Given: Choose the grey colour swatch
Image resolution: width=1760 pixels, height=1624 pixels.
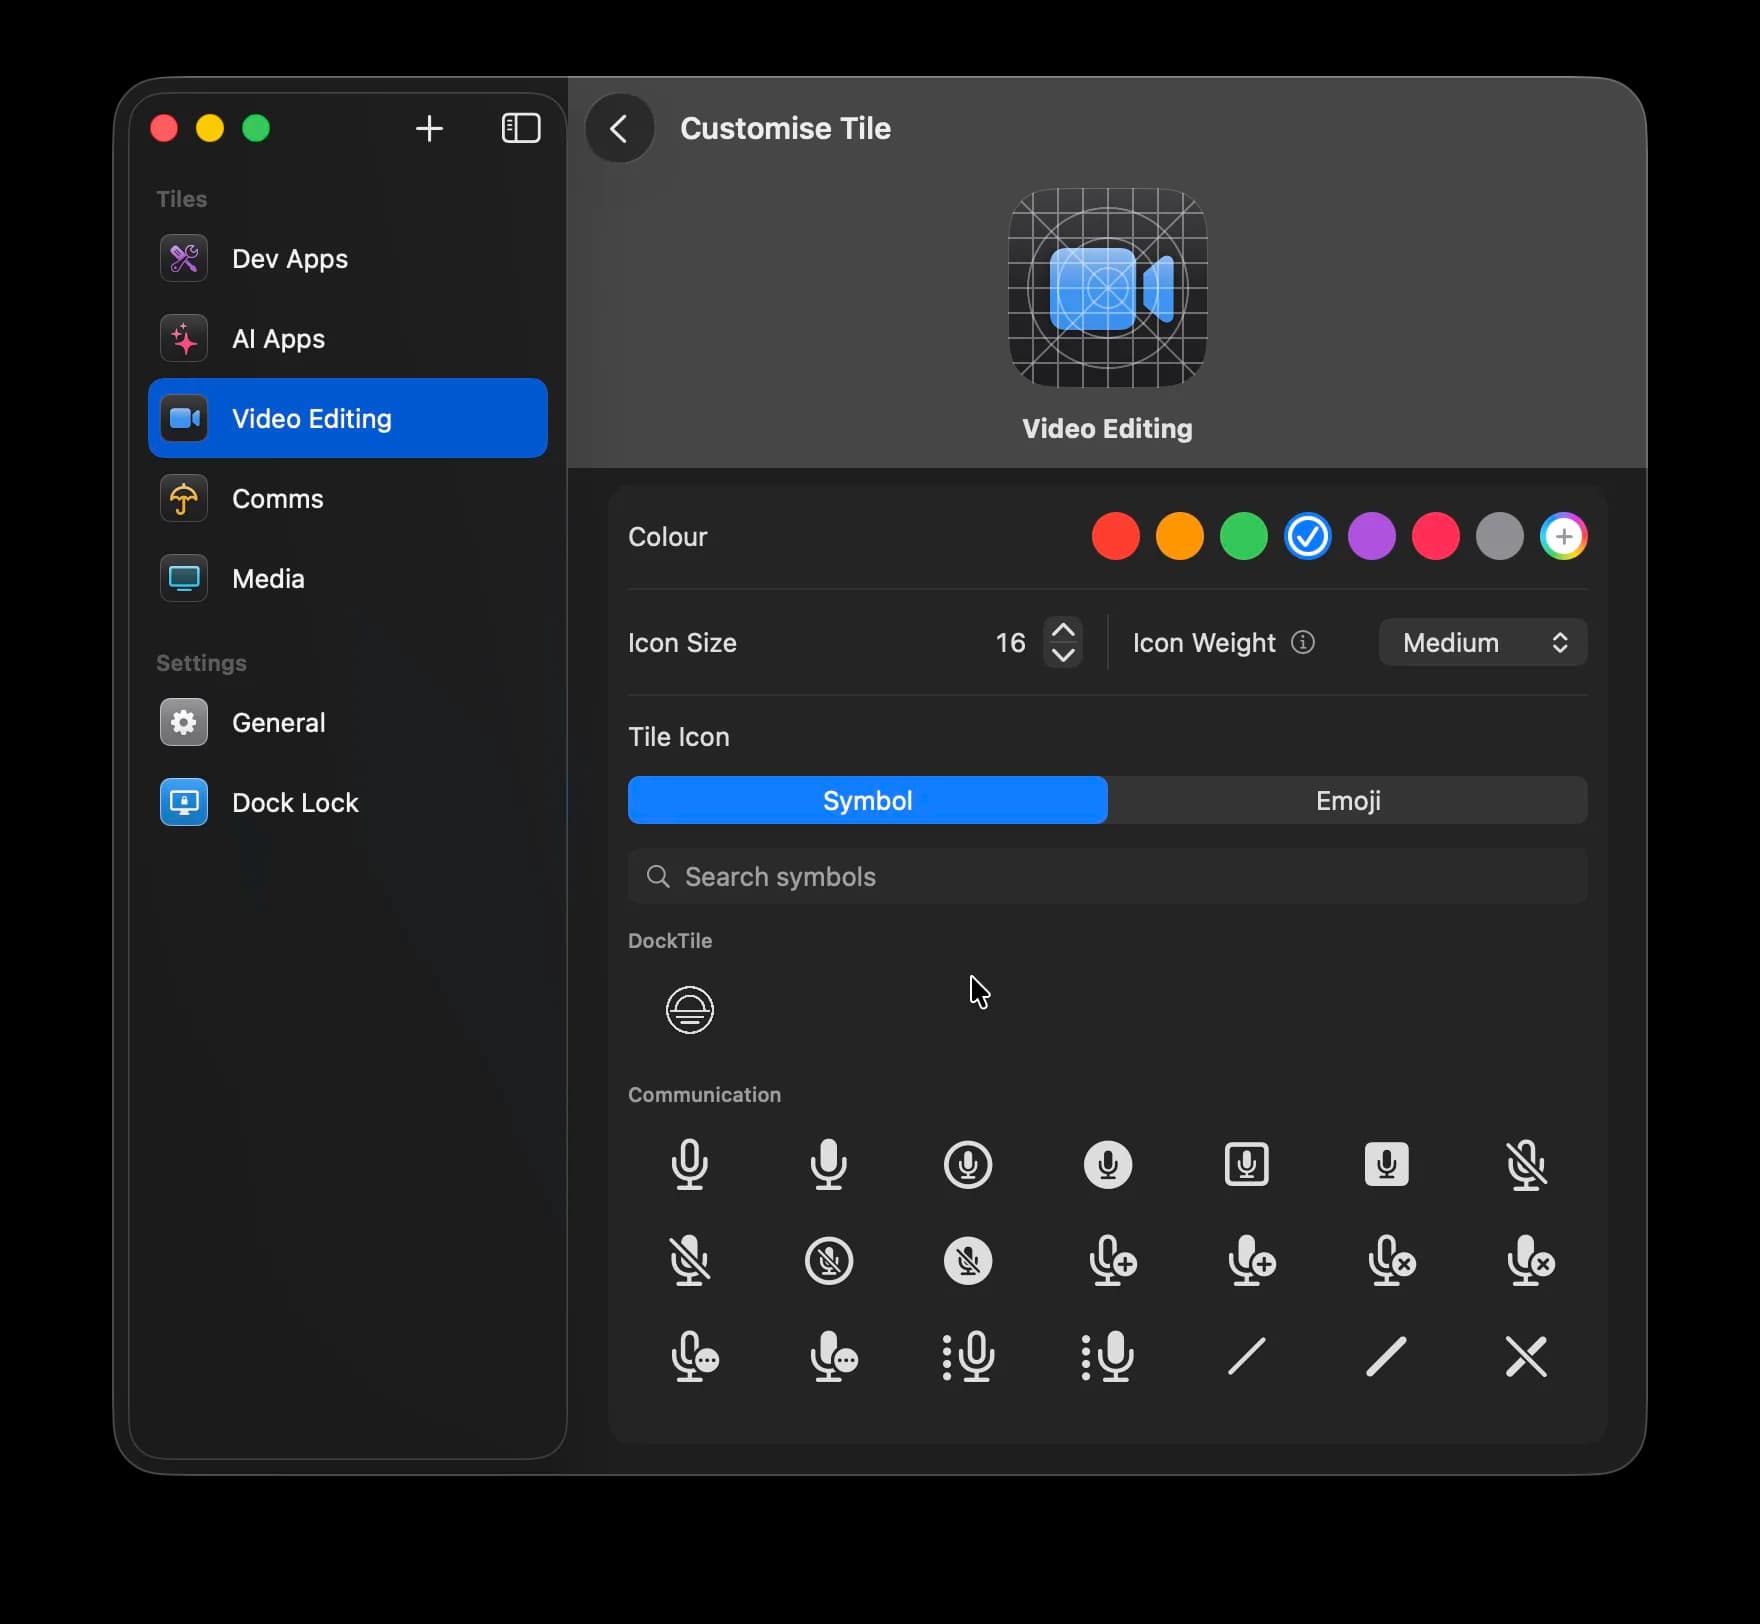Looking at the screenshot, I should click(1500, 536).
